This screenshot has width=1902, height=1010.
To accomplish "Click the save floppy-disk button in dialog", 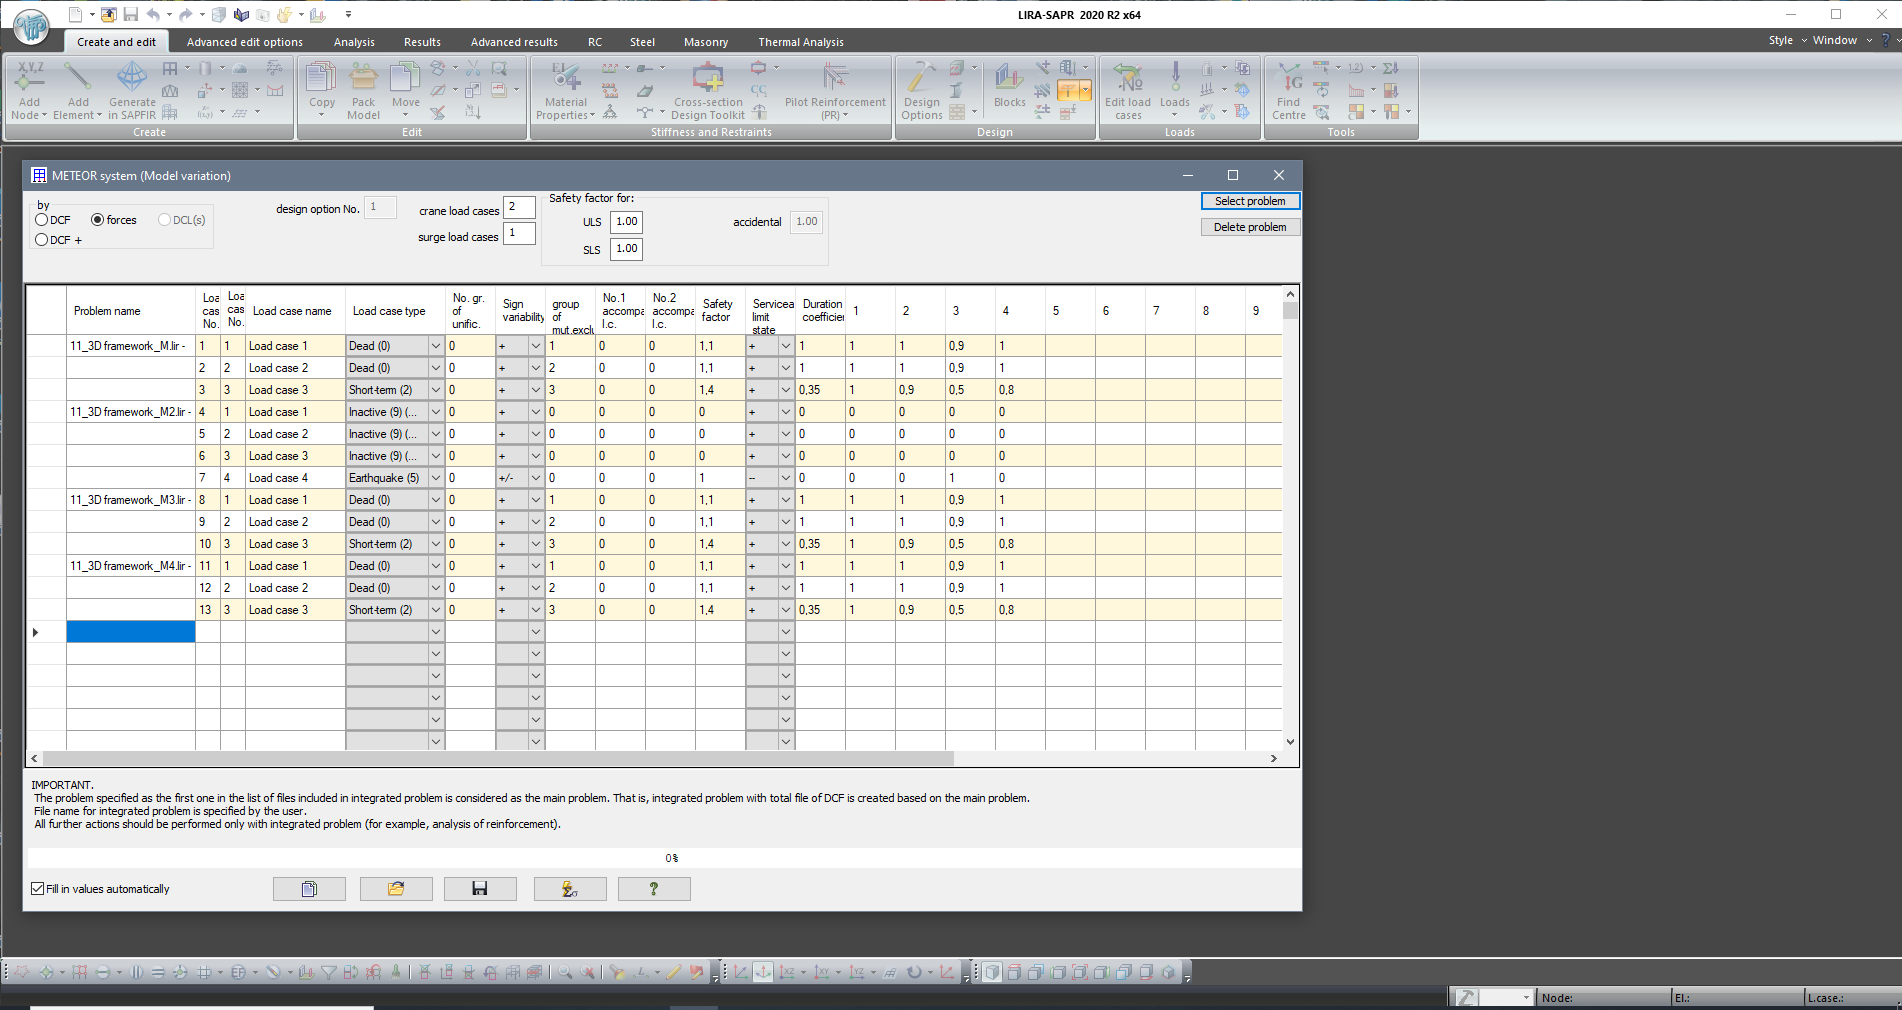I will [x=480, y=889].
